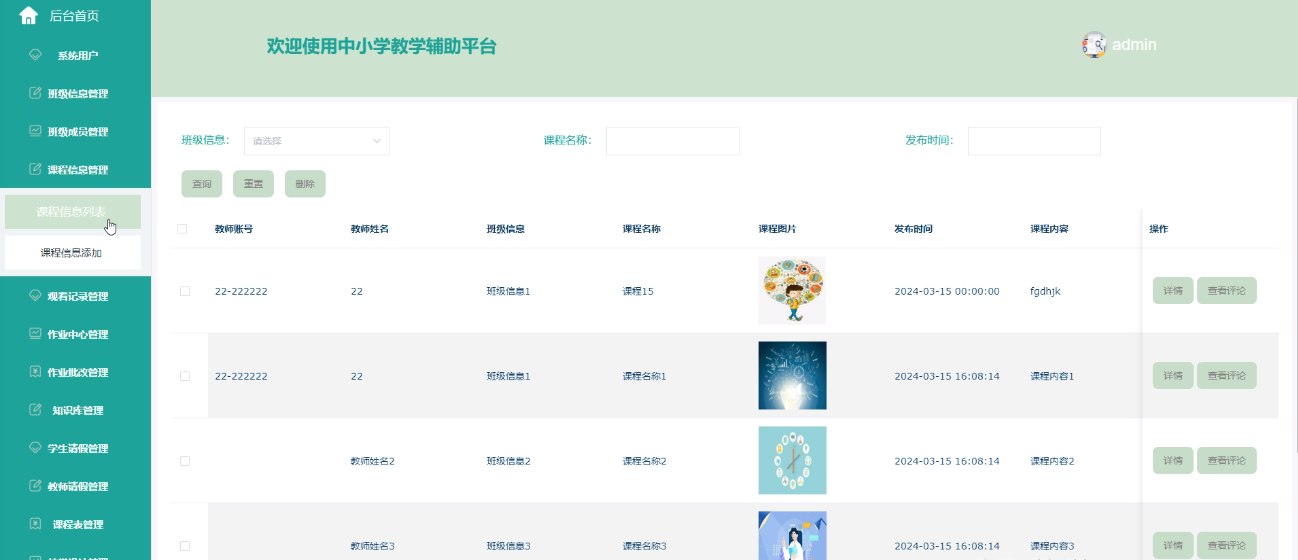Open 详情 for the 课程名称2 row
This screenshot has width=1298, height=560.
point(1173,461)
